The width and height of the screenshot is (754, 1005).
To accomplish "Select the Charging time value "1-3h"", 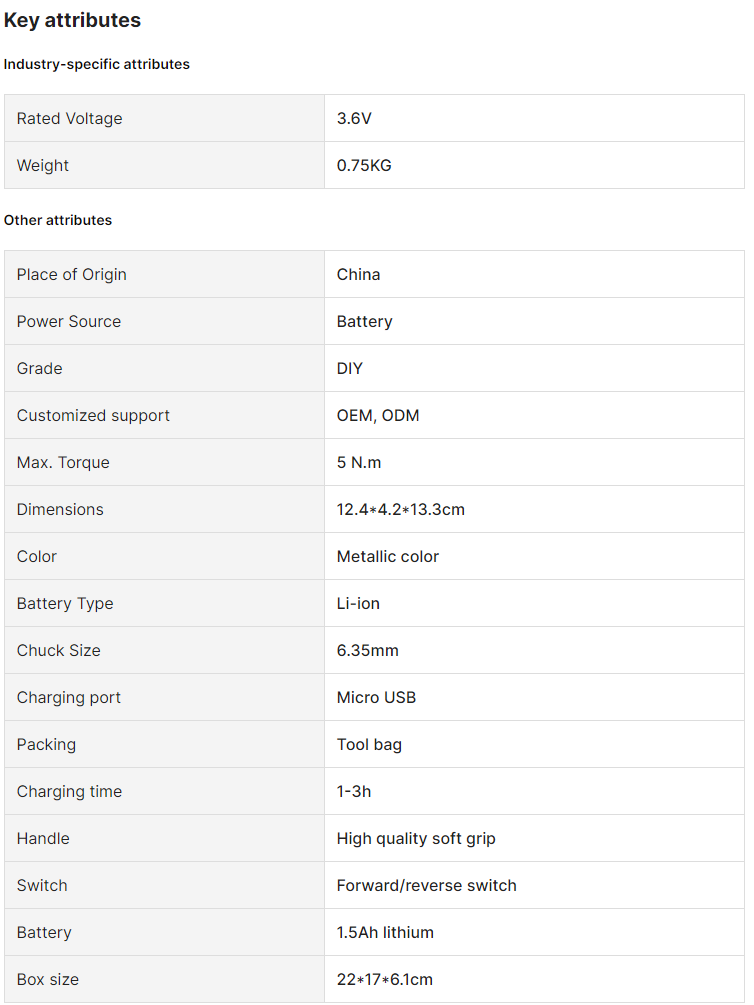I will point(354,791).
